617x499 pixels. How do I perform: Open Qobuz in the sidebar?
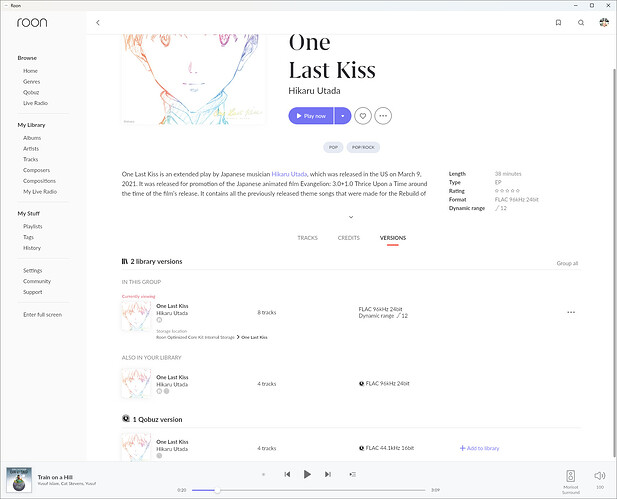coord(31,92)
